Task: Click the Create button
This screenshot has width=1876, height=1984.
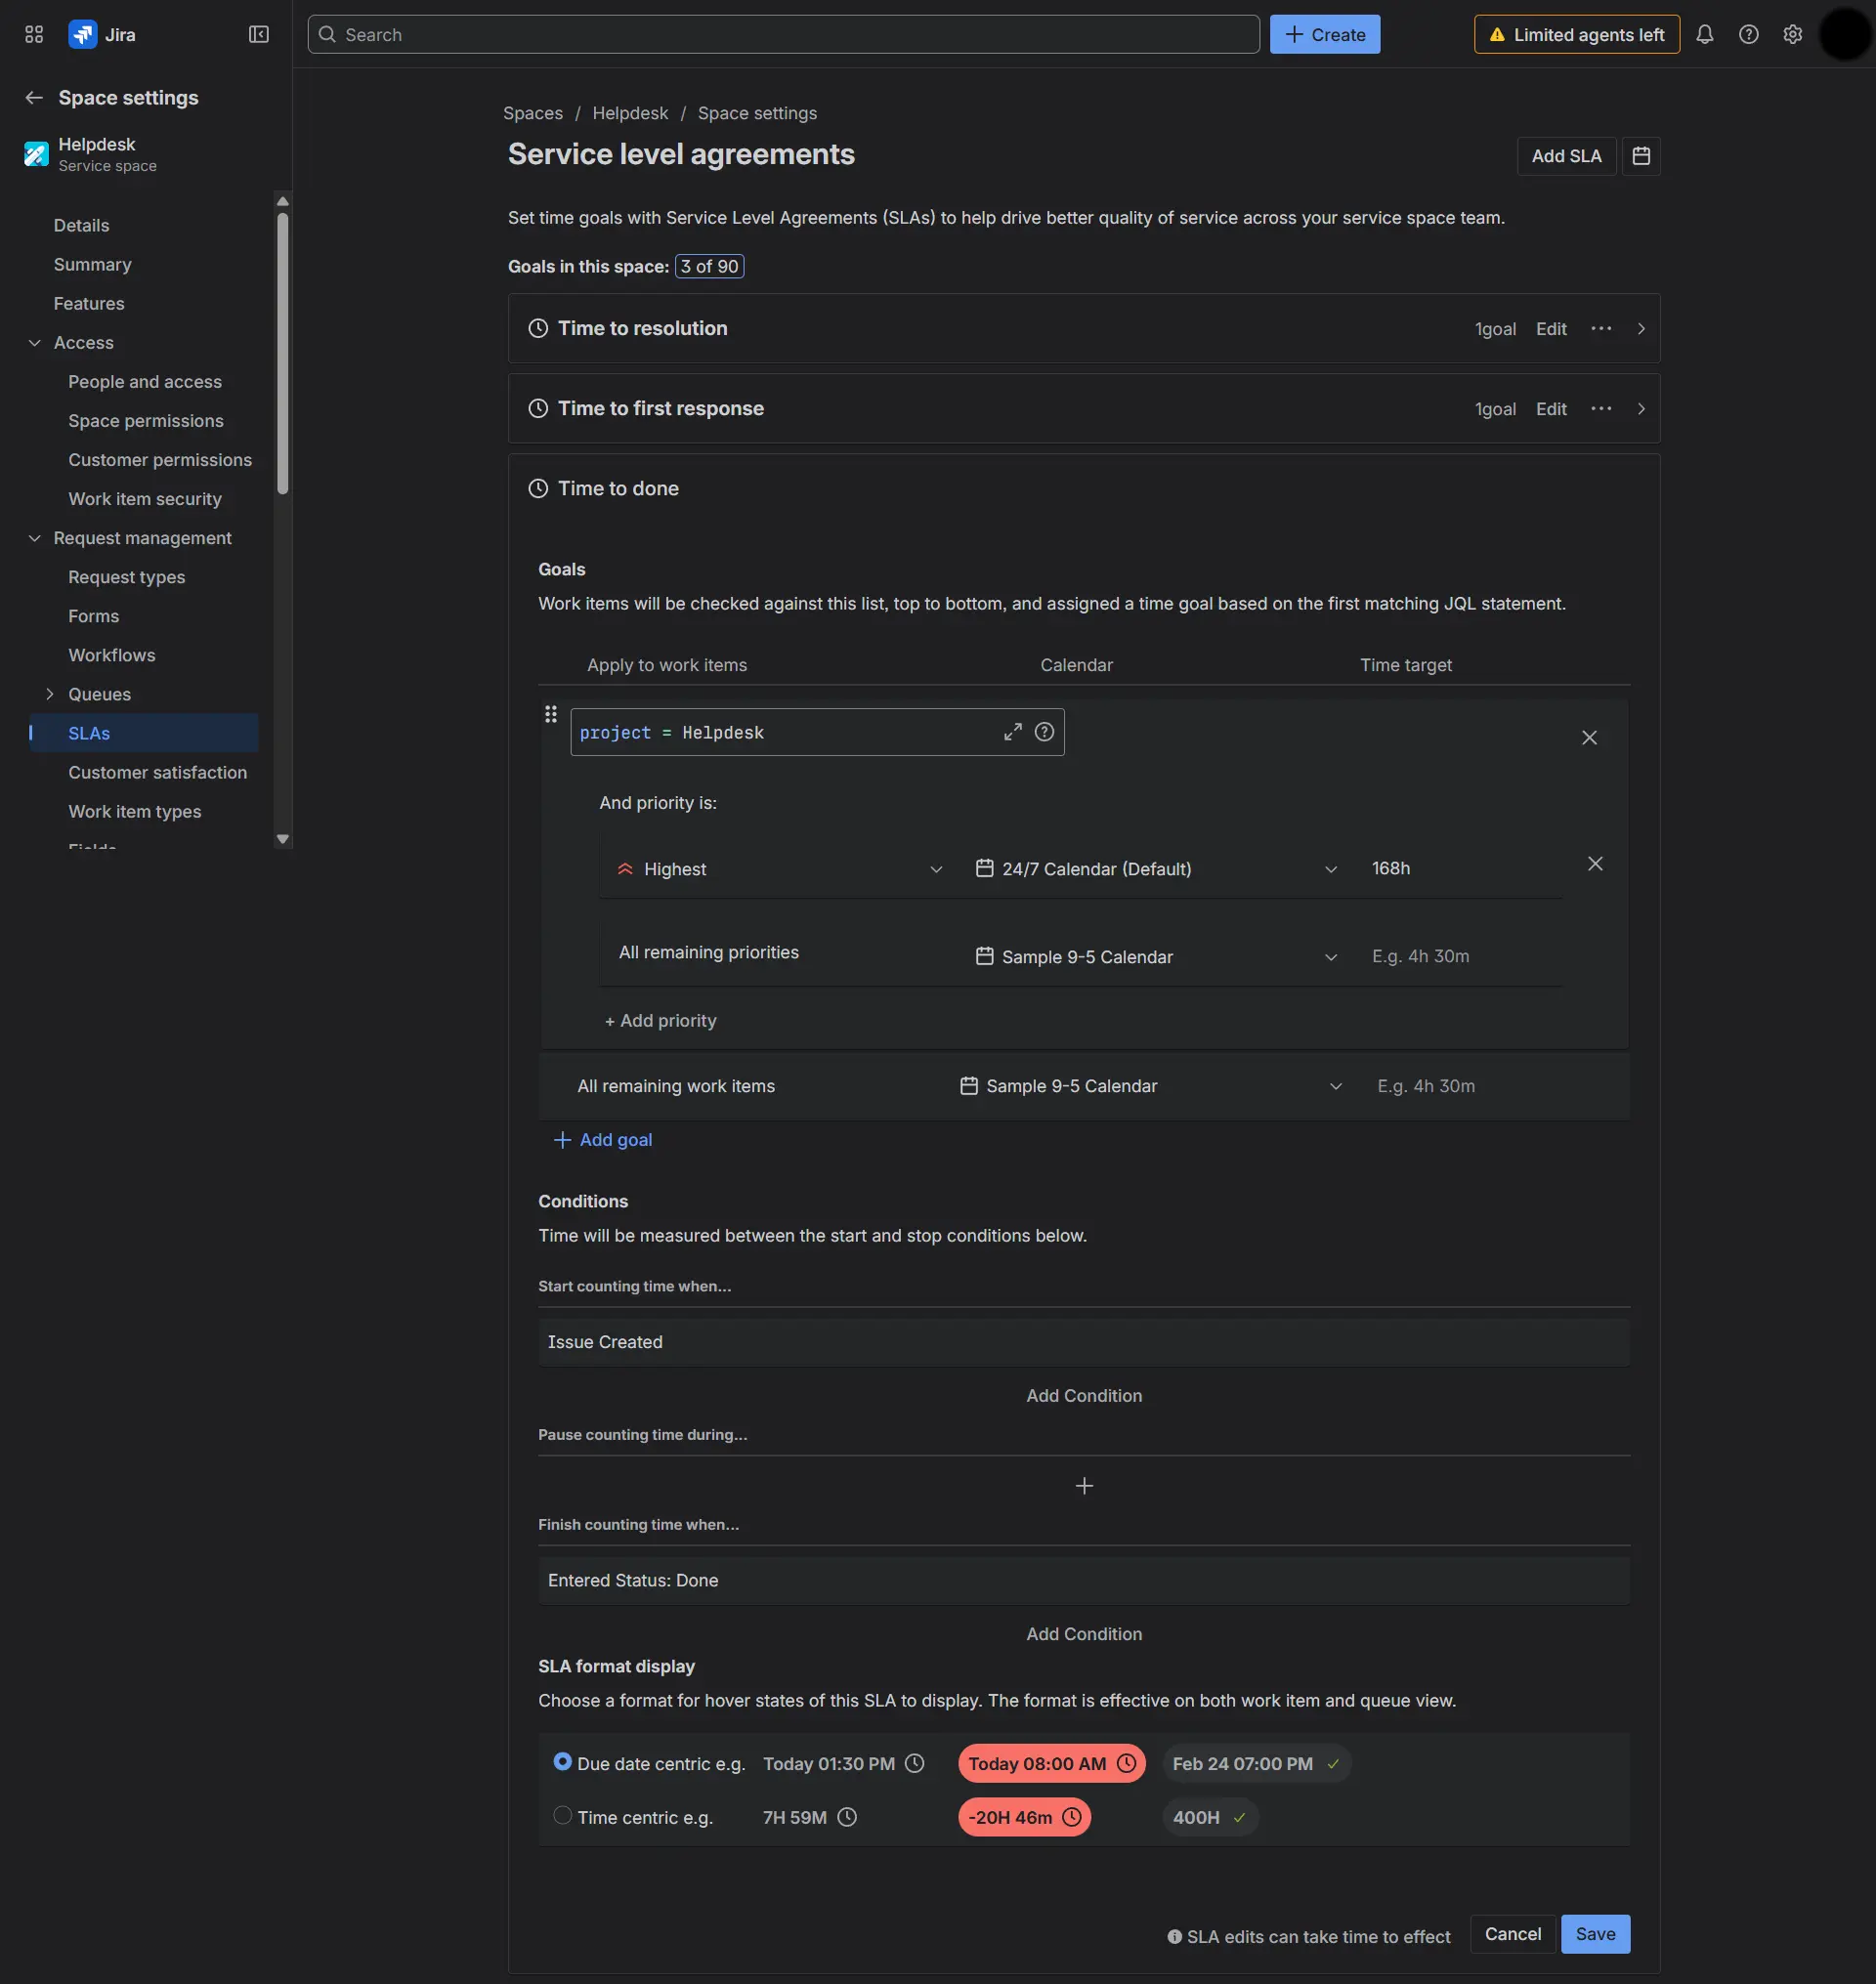Action: pyautogui.click(x=1324, y=34)
